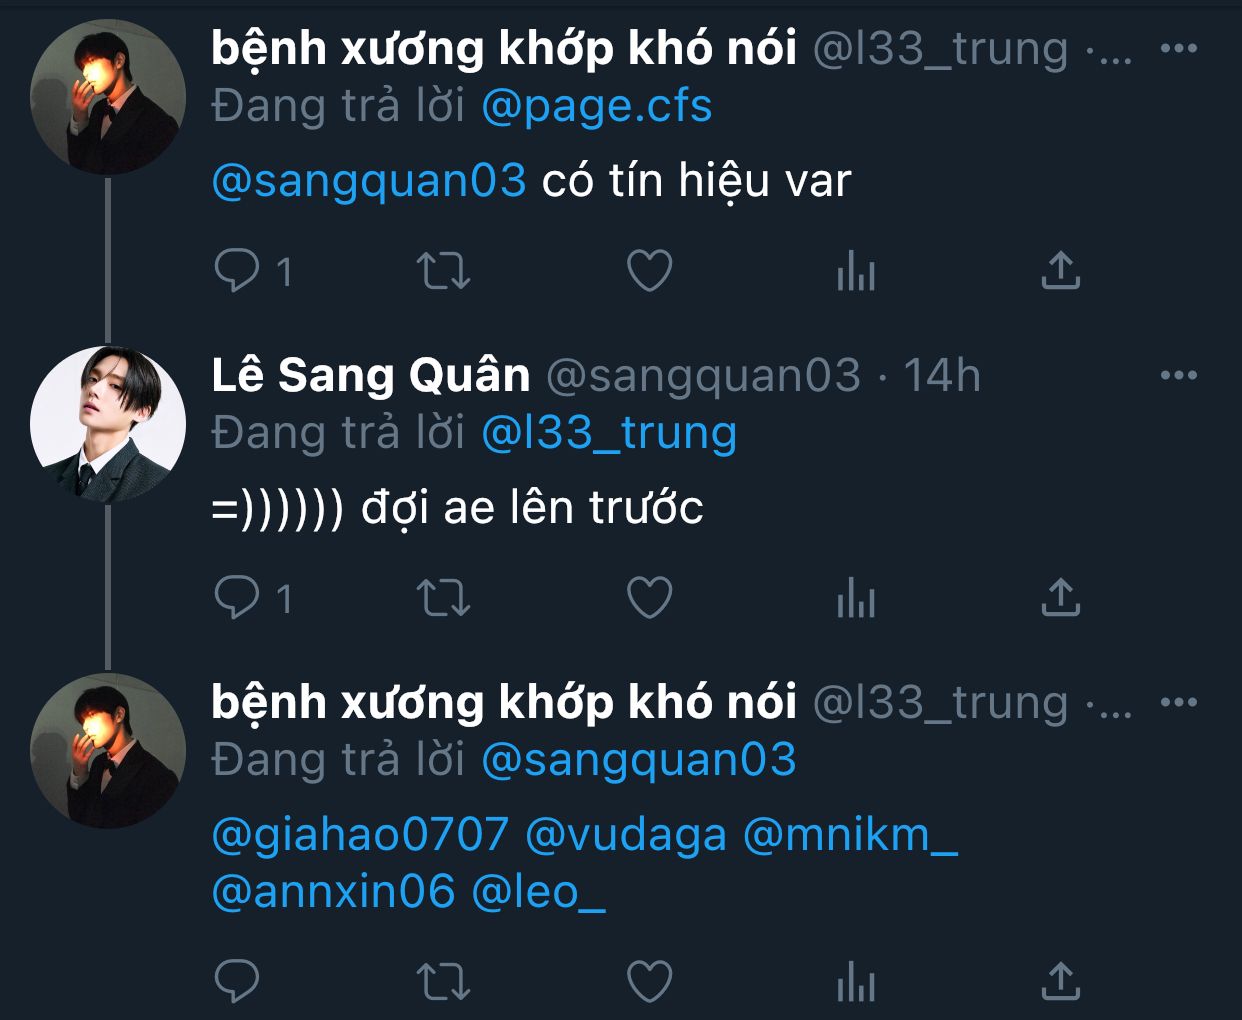Viewport: 1242px width, 1020px height.
Task: Click the @l33_trung reply-to link
Action: click(x=609, y=433)
